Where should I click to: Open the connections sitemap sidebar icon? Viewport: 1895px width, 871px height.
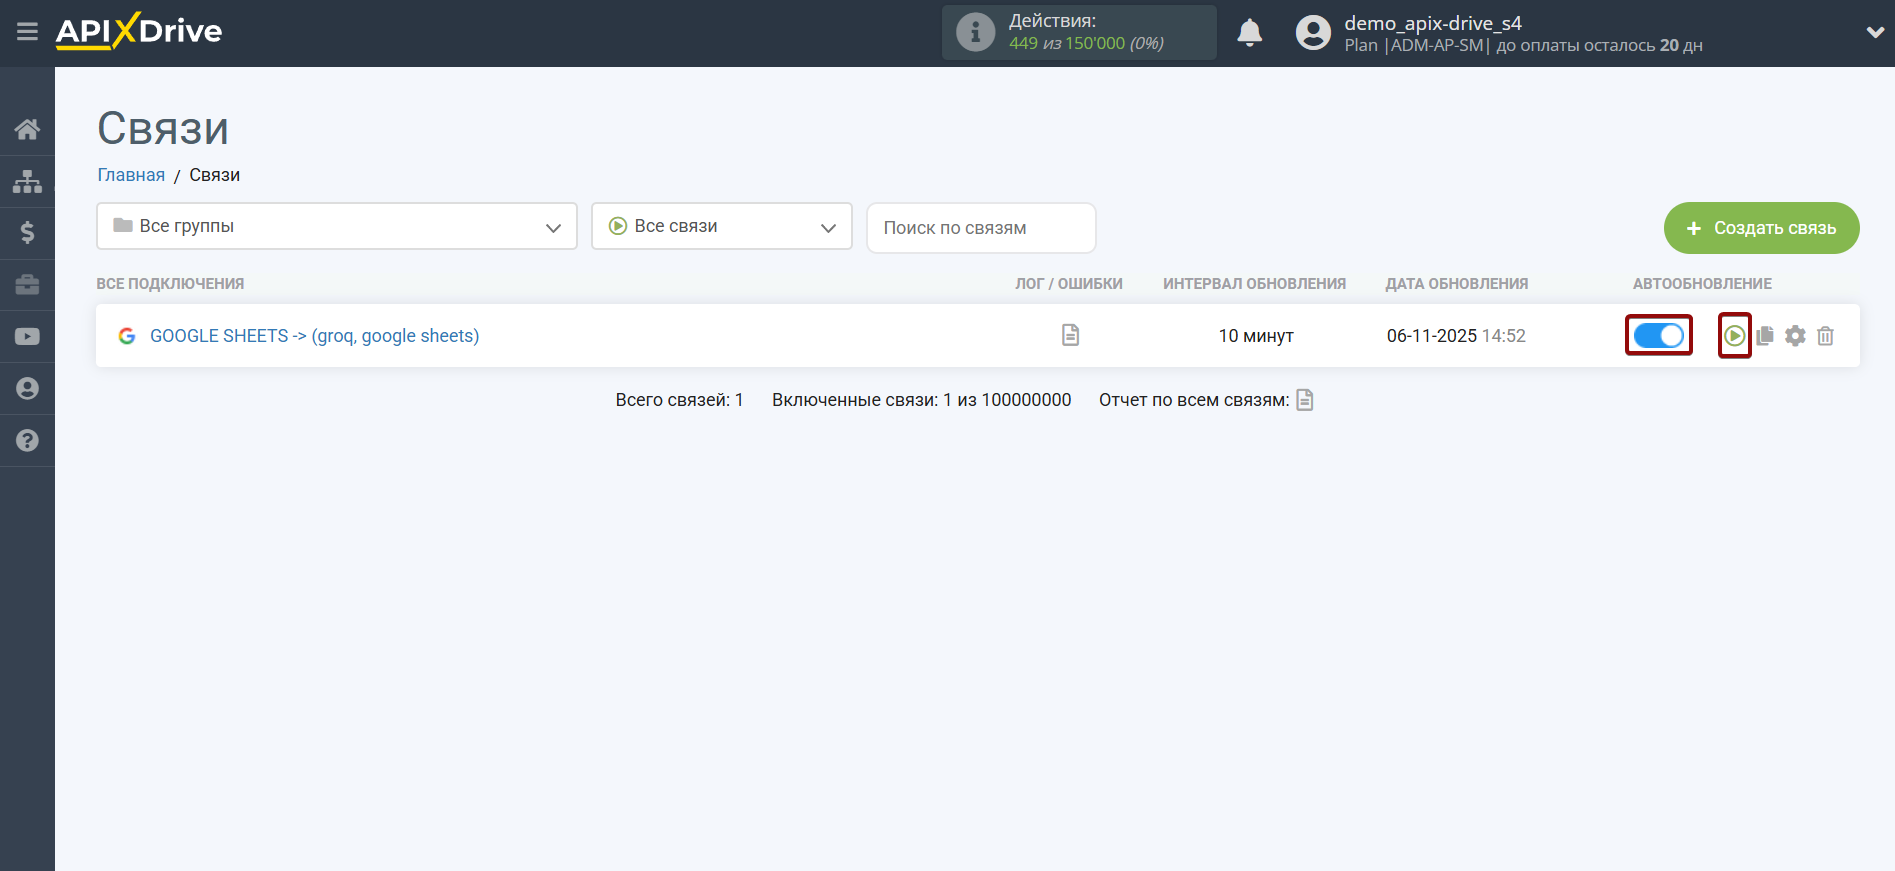click(27, 181)
